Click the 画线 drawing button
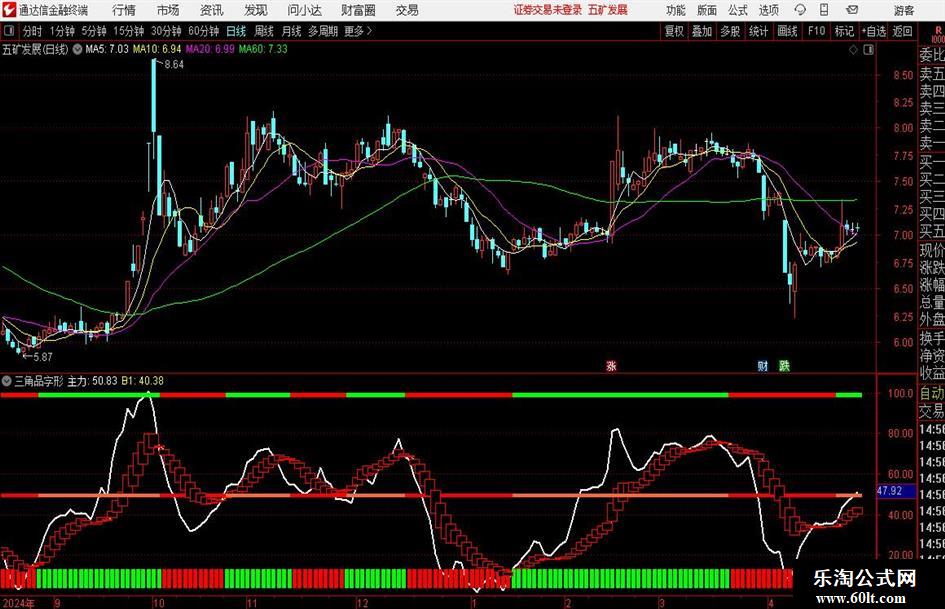This screenshot has height=609, width=945. coord(787,31)
